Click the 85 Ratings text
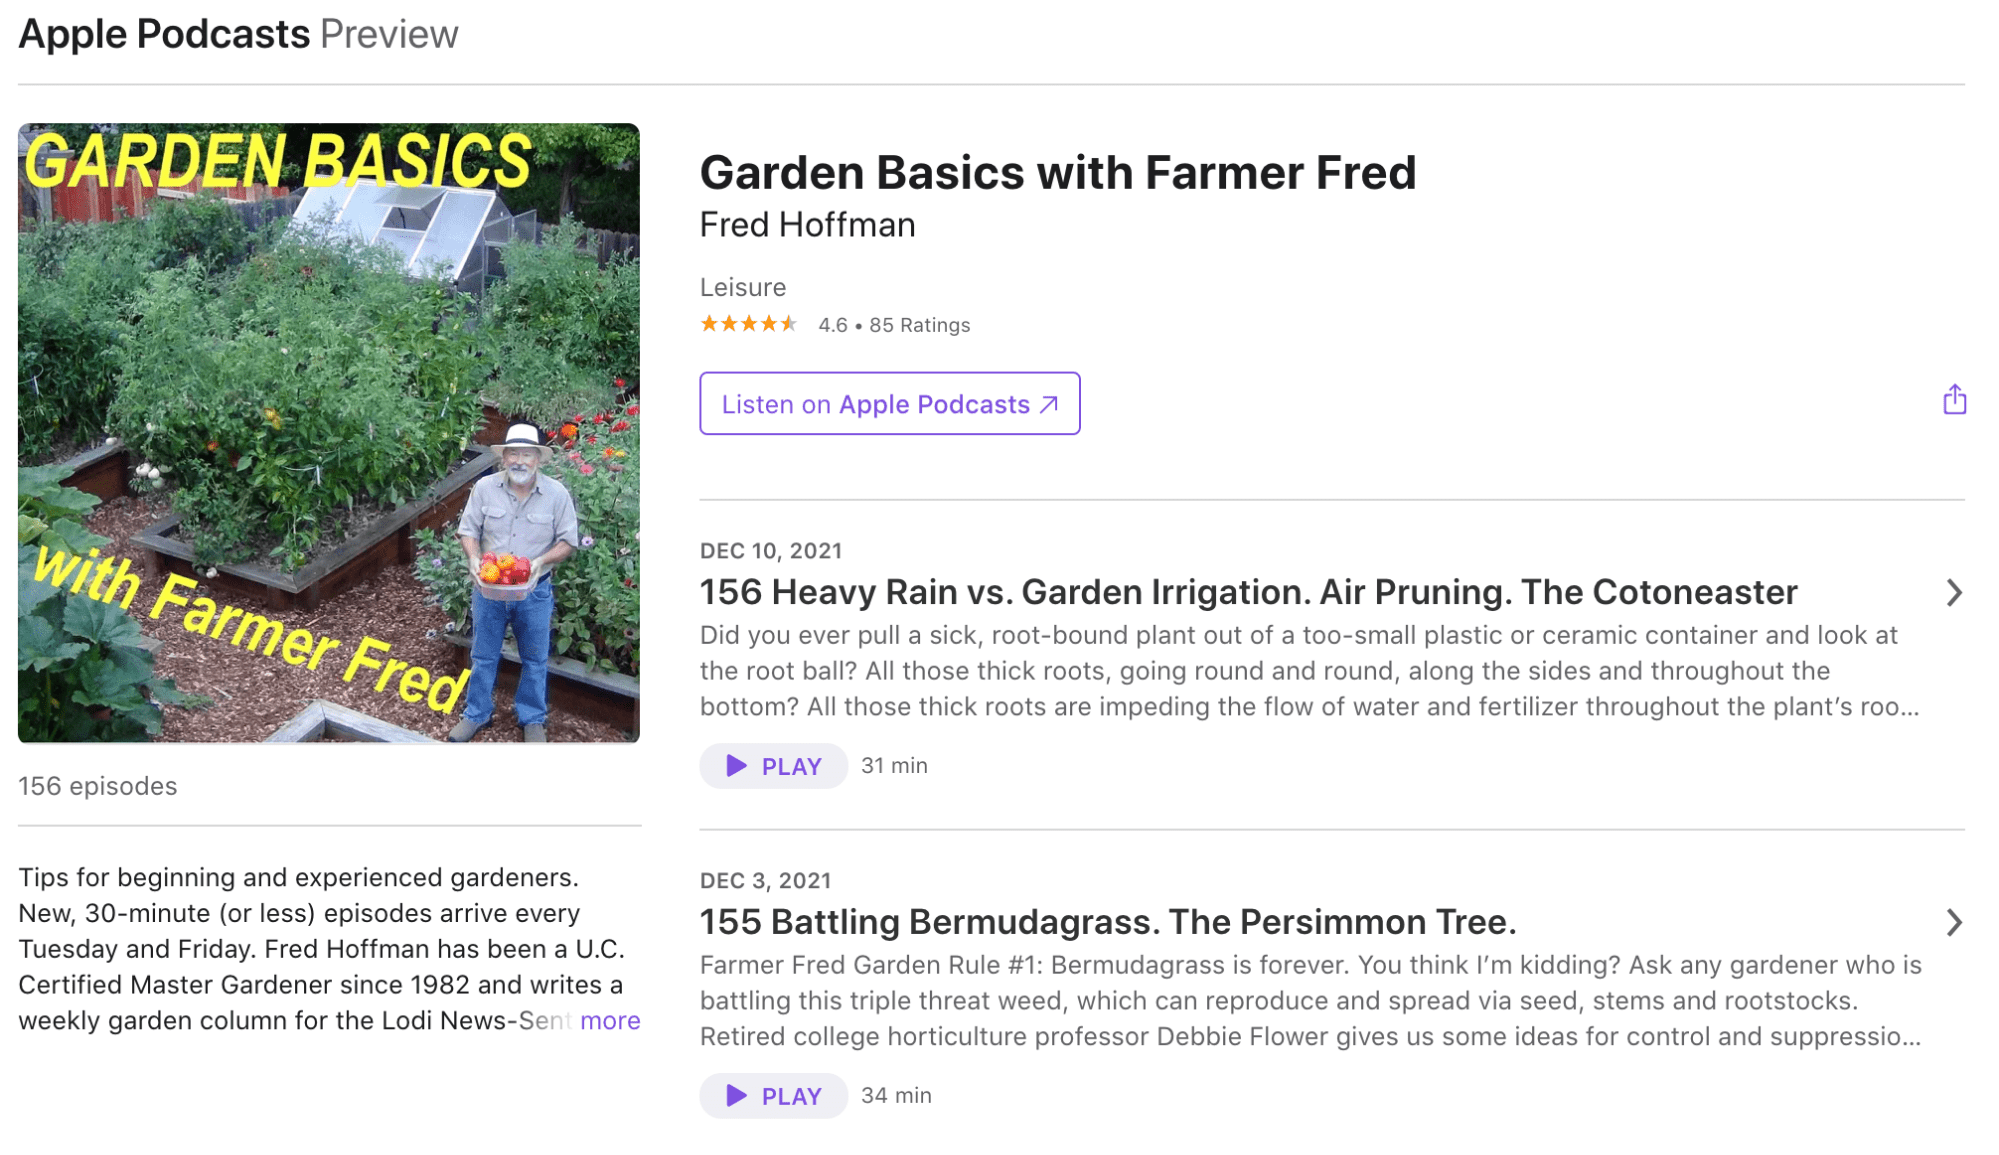Image resolution: width=1999 pixels, height=1155 pixels. 919,325
